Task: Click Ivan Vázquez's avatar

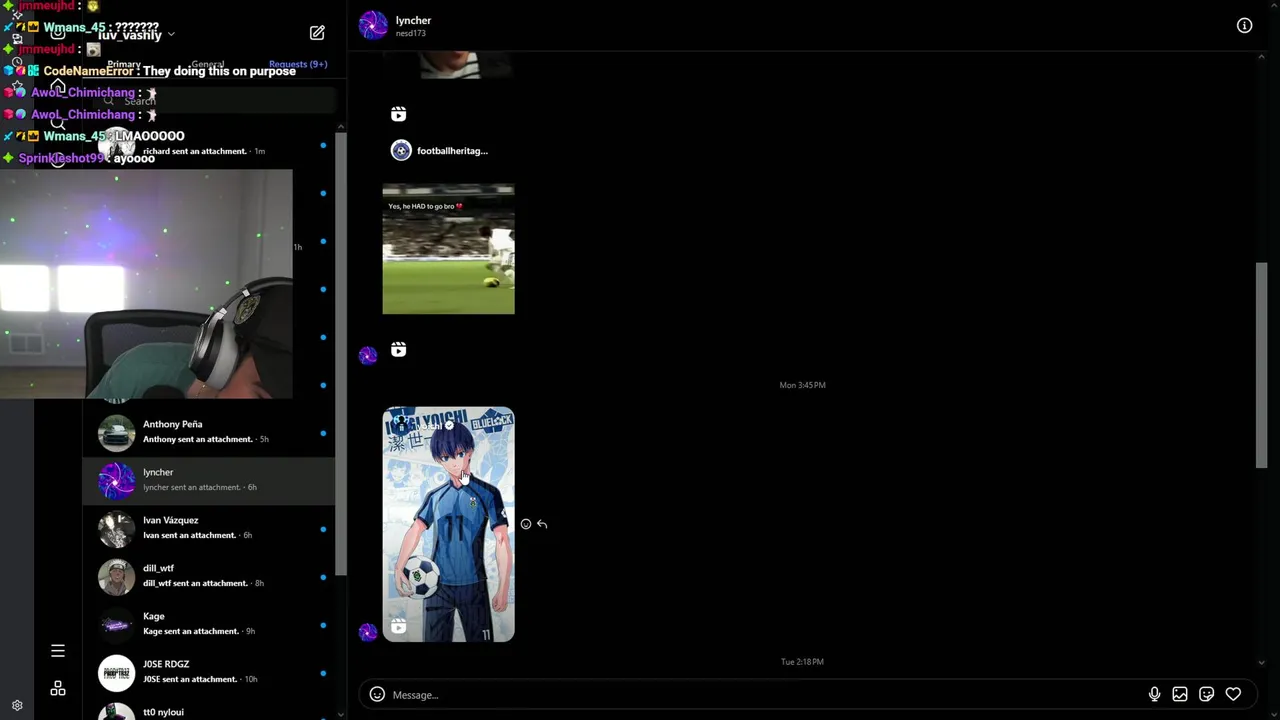Action: pos(116,529)
